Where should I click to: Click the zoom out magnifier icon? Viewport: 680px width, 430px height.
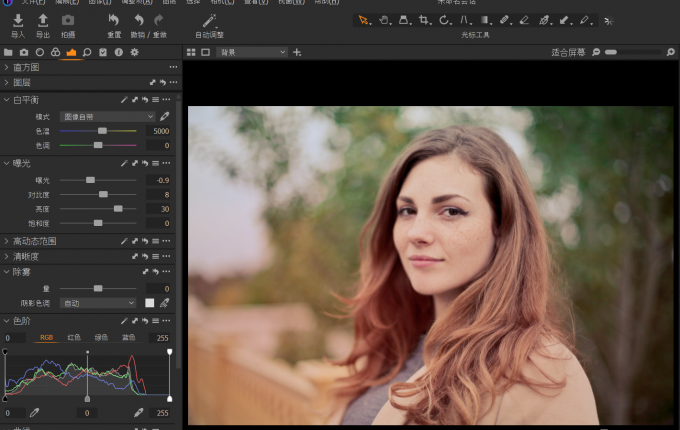(x=596, y=52)
